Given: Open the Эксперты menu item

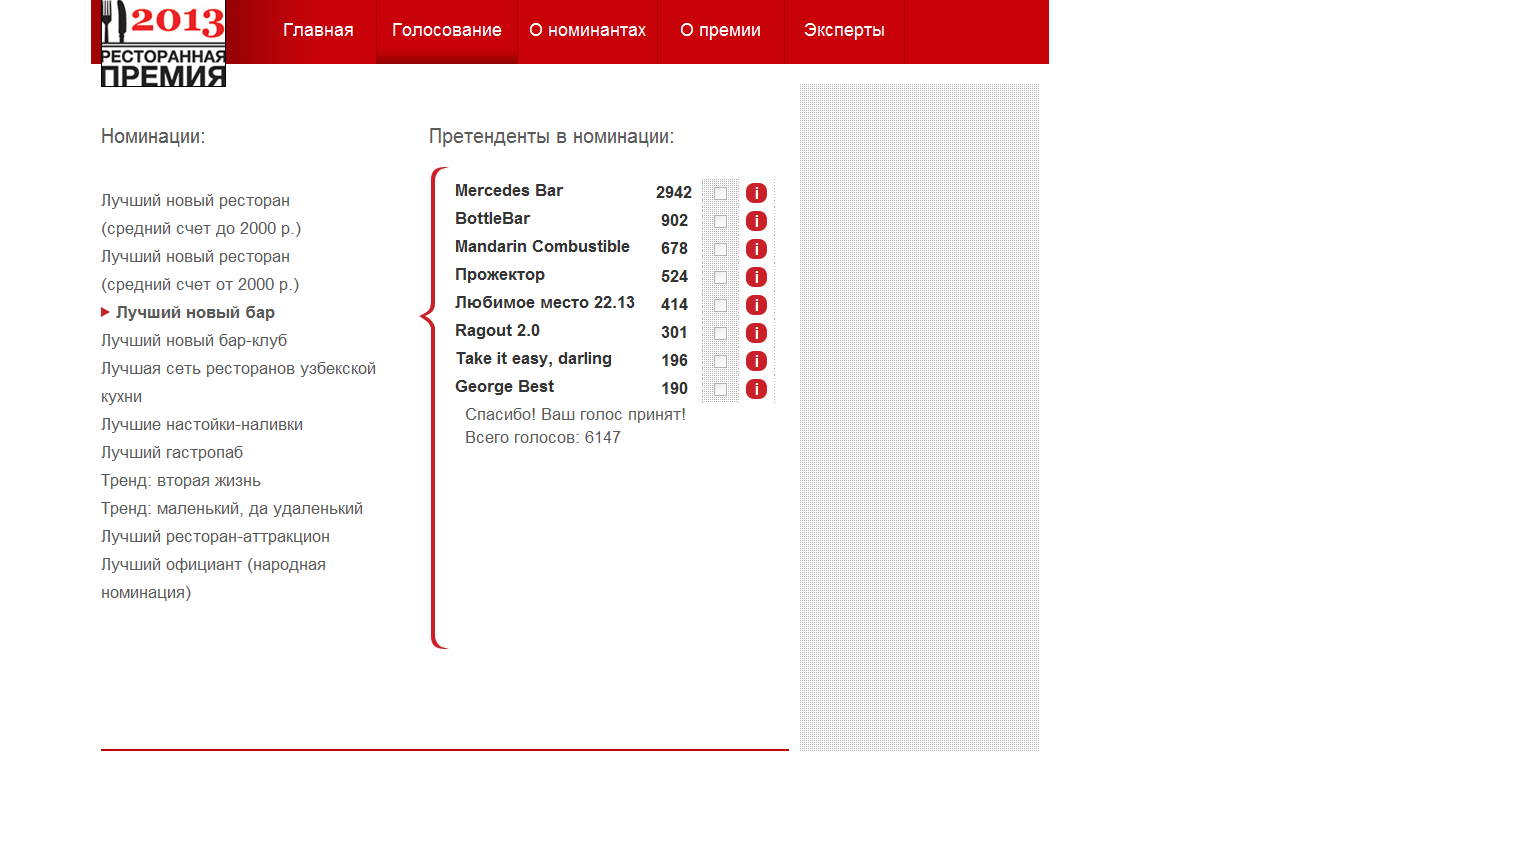Looking at the screenshot, I should pos(844,30).
